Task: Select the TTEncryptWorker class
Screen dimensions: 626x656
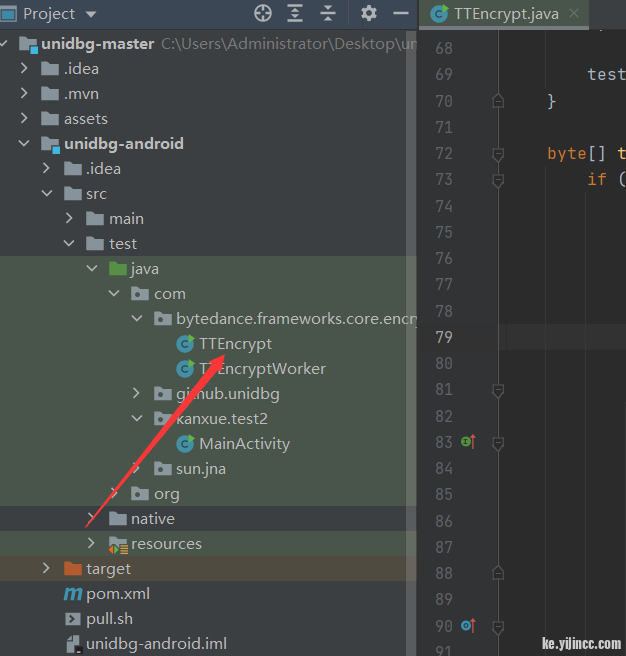Action: [x=262, y=369]
